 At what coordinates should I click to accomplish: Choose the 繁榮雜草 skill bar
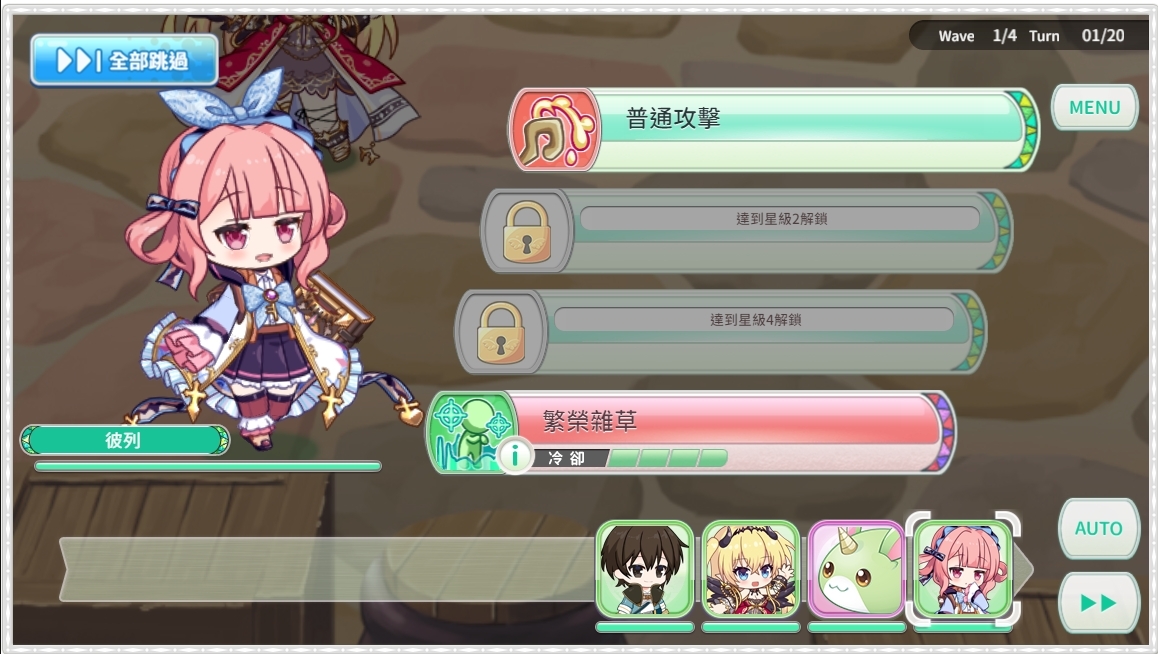pyautogui.click(x=691, y=432)
